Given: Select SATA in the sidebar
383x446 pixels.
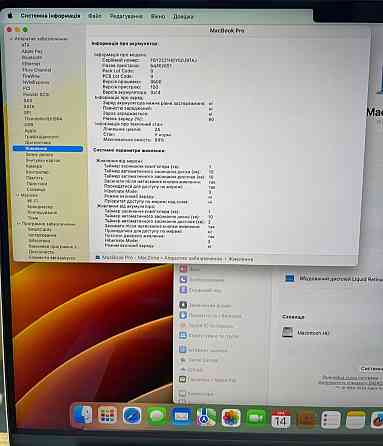Looking at the screenshot, I should point(29,106).
